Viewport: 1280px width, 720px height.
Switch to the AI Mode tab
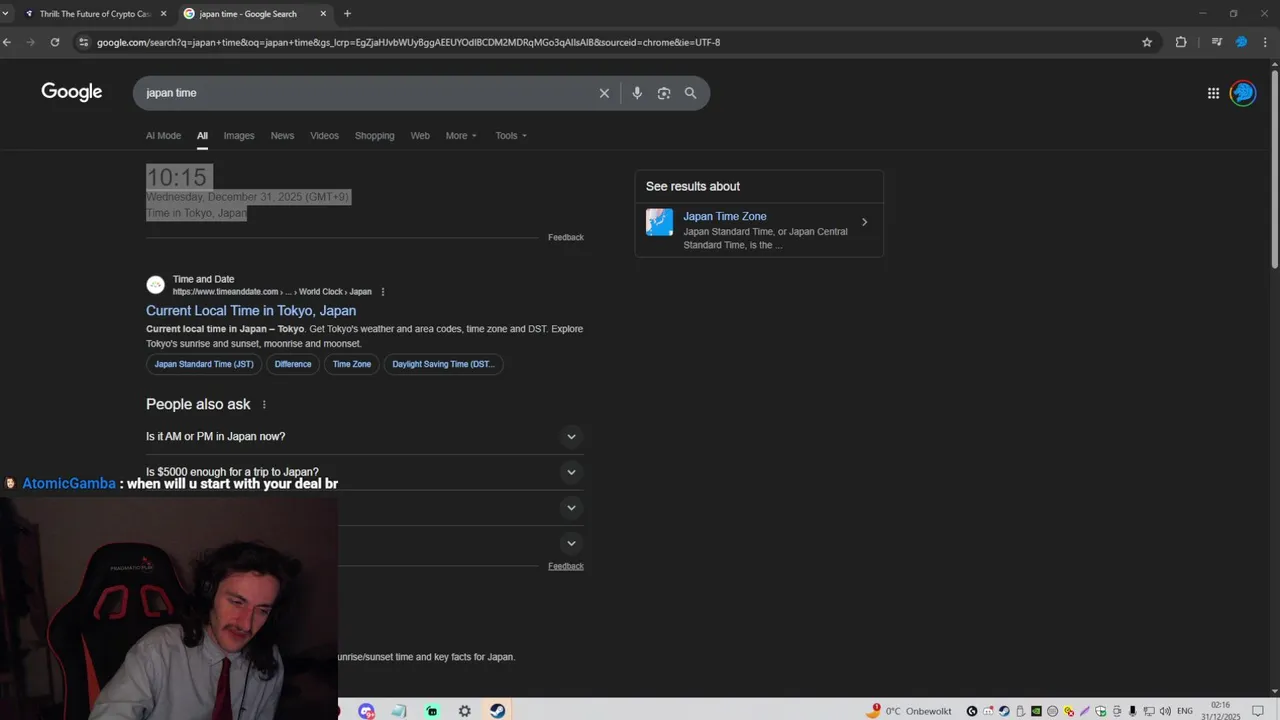pos(163,136)
